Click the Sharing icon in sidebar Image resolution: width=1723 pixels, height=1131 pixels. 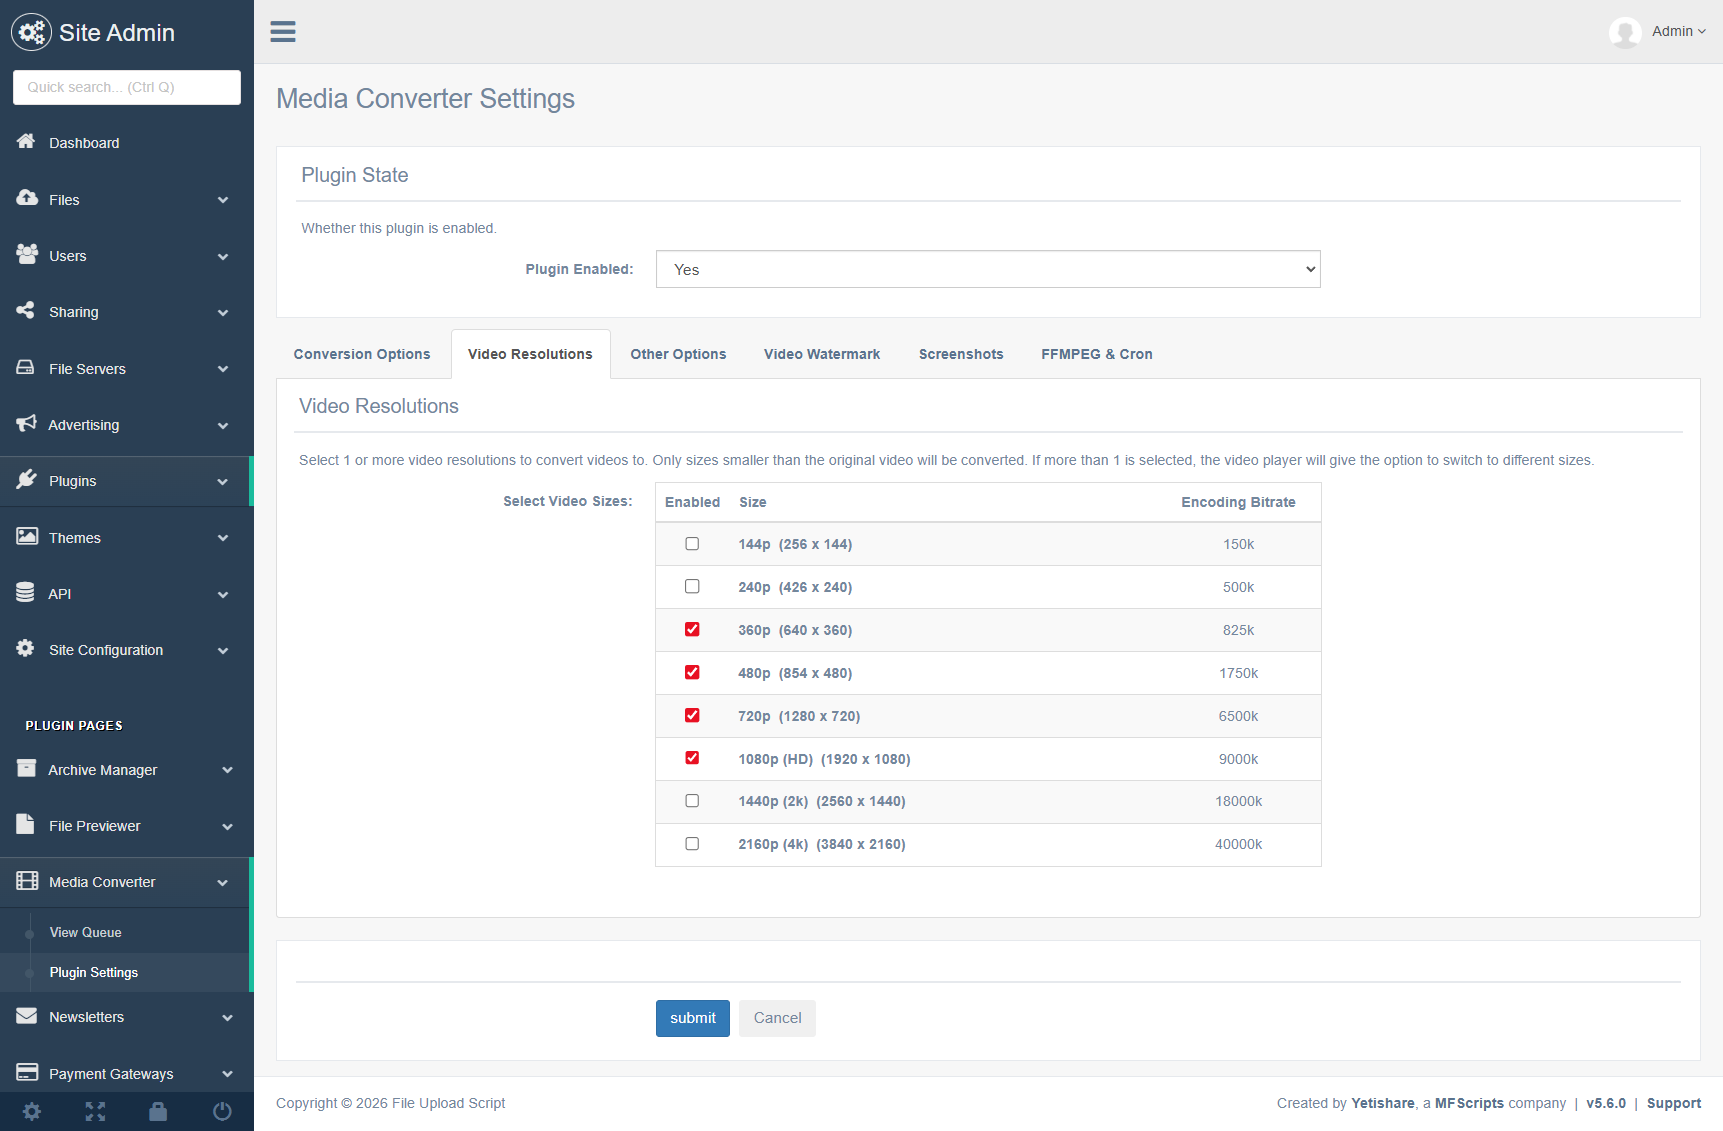point(26,311)
